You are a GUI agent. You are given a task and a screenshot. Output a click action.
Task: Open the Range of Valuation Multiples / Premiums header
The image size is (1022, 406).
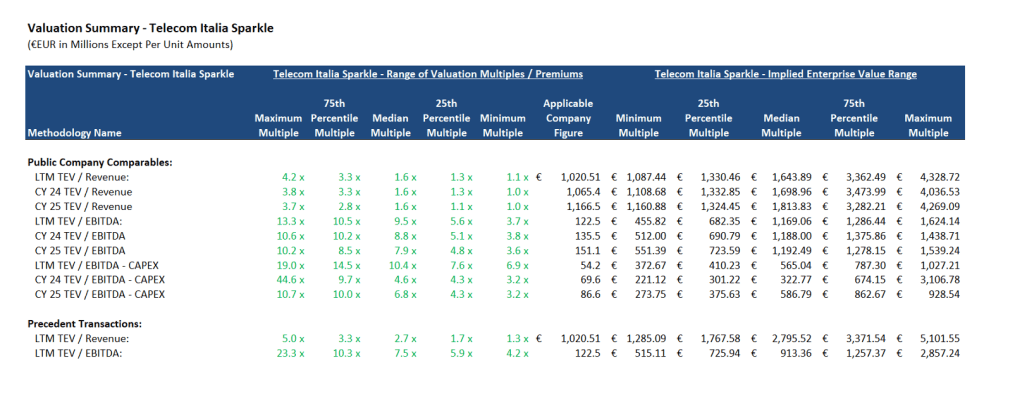tap(428, 74)
